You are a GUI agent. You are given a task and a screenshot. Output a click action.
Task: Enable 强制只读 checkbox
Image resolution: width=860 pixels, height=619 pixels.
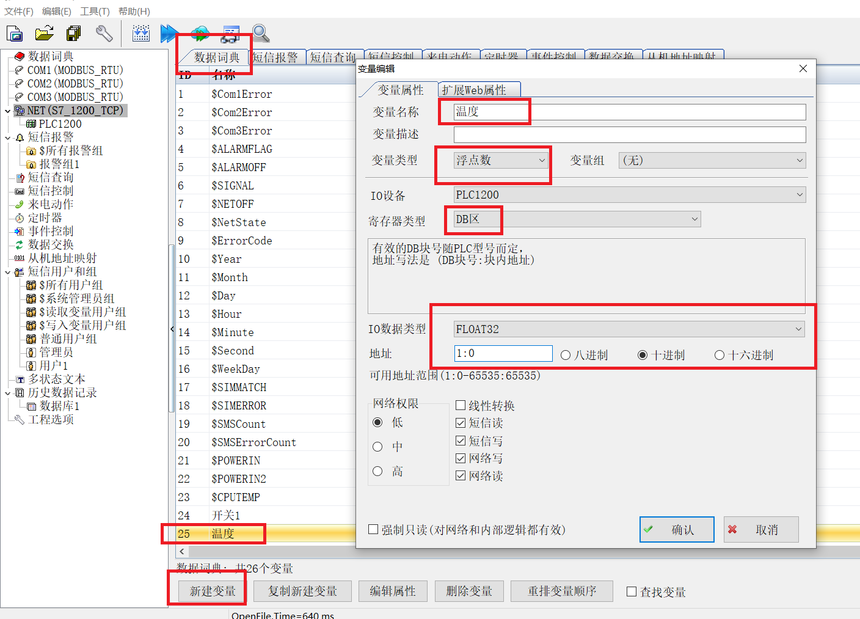click(373, 529)
